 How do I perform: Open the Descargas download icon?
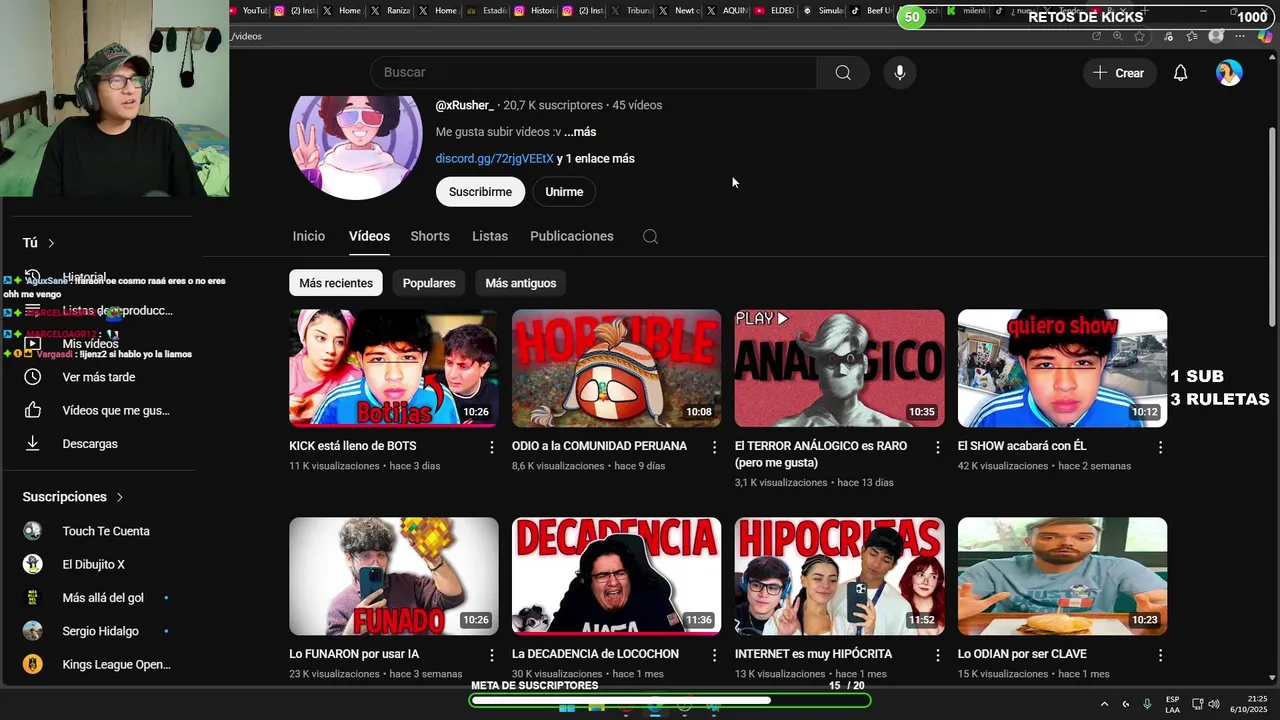(33, 443)
